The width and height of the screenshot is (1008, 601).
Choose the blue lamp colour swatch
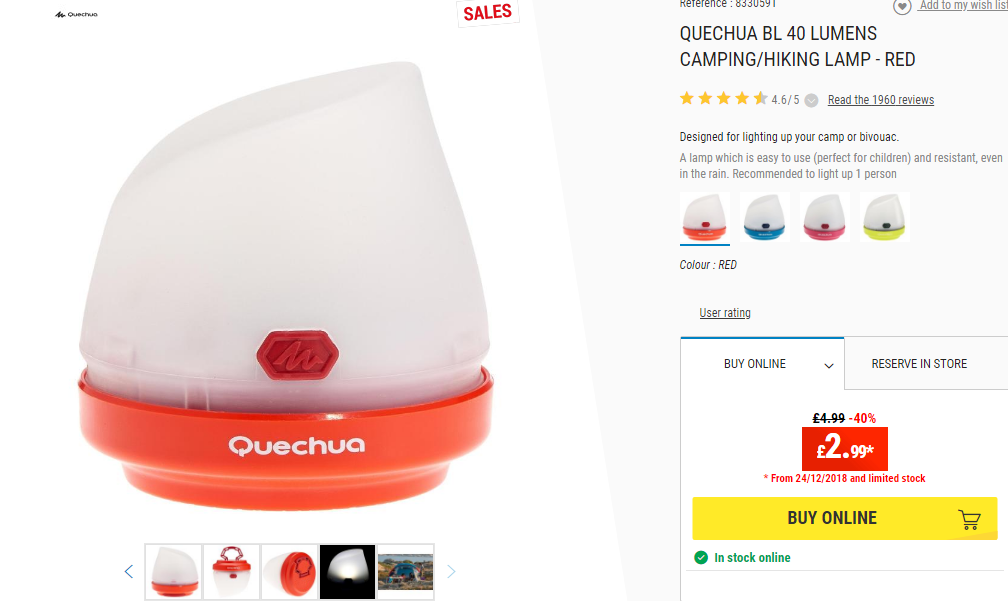point(764,217)
